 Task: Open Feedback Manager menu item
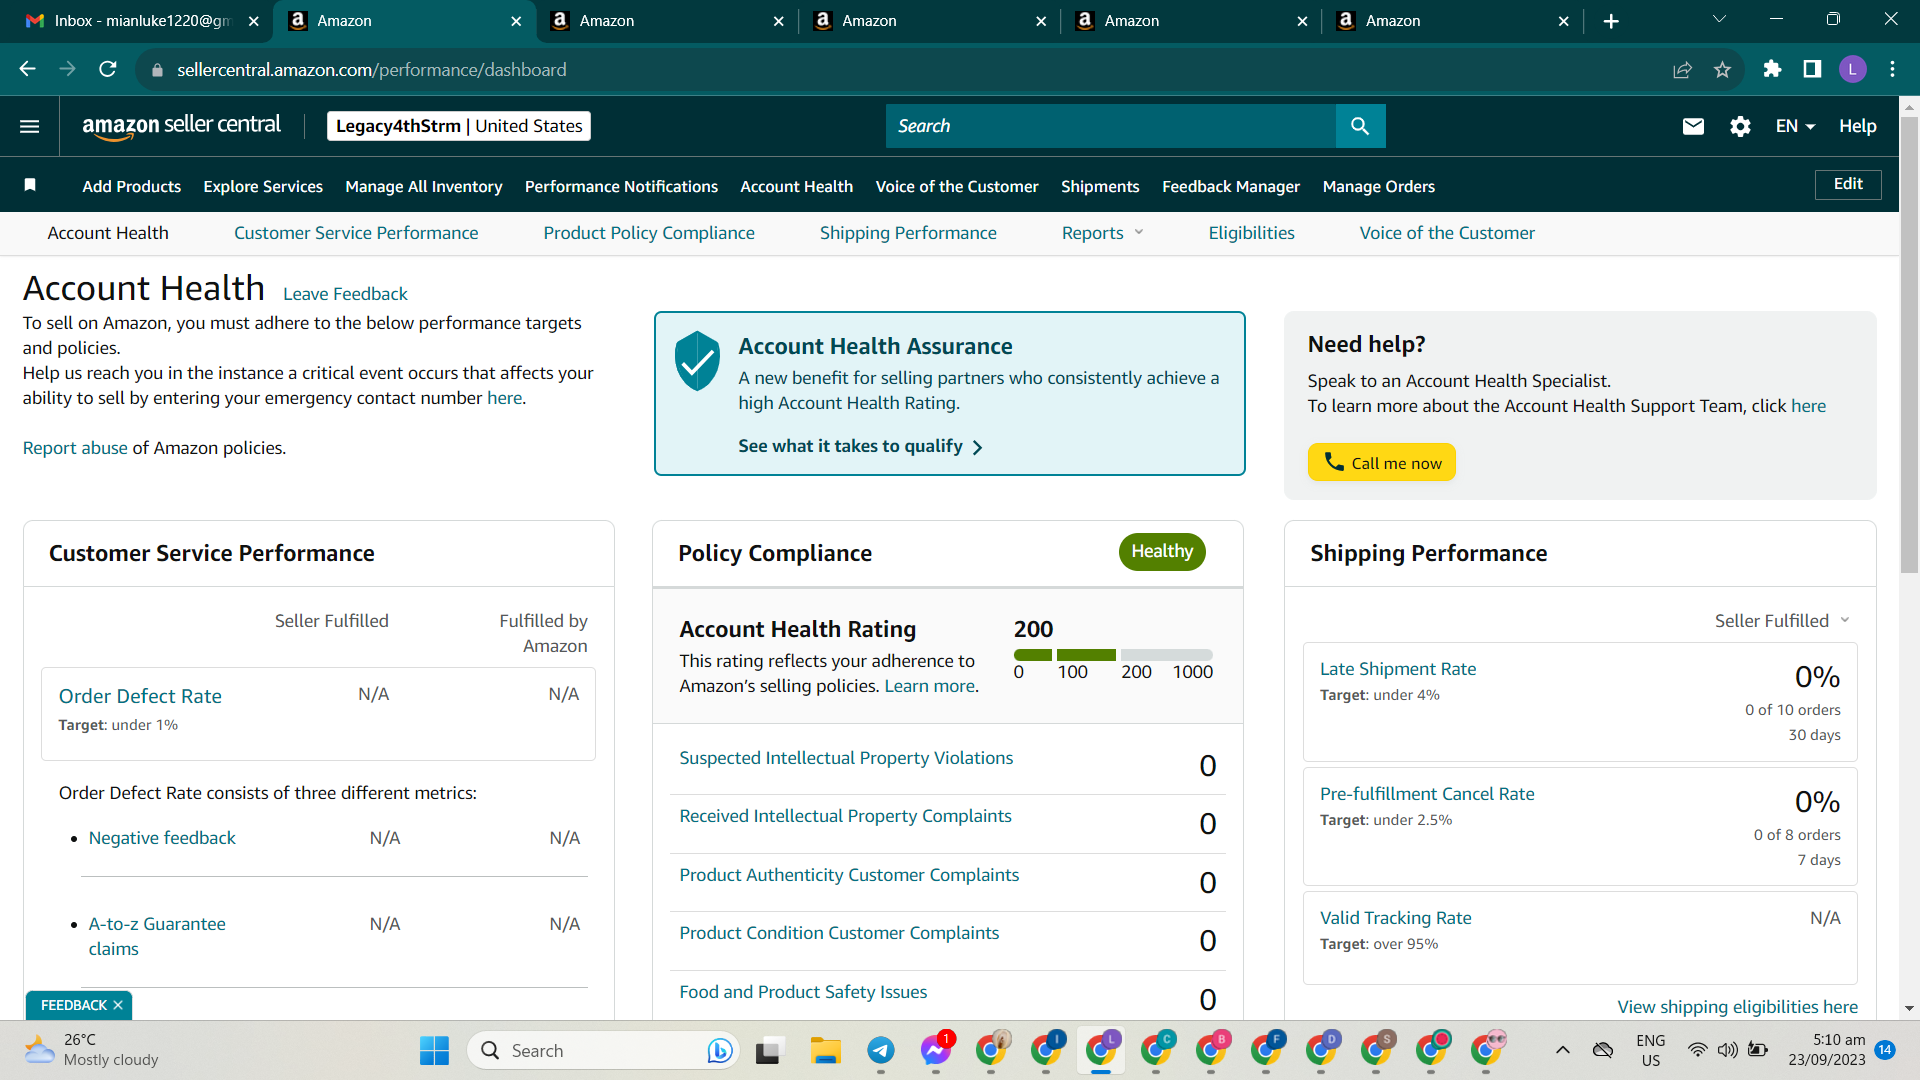pos(1231,186)
